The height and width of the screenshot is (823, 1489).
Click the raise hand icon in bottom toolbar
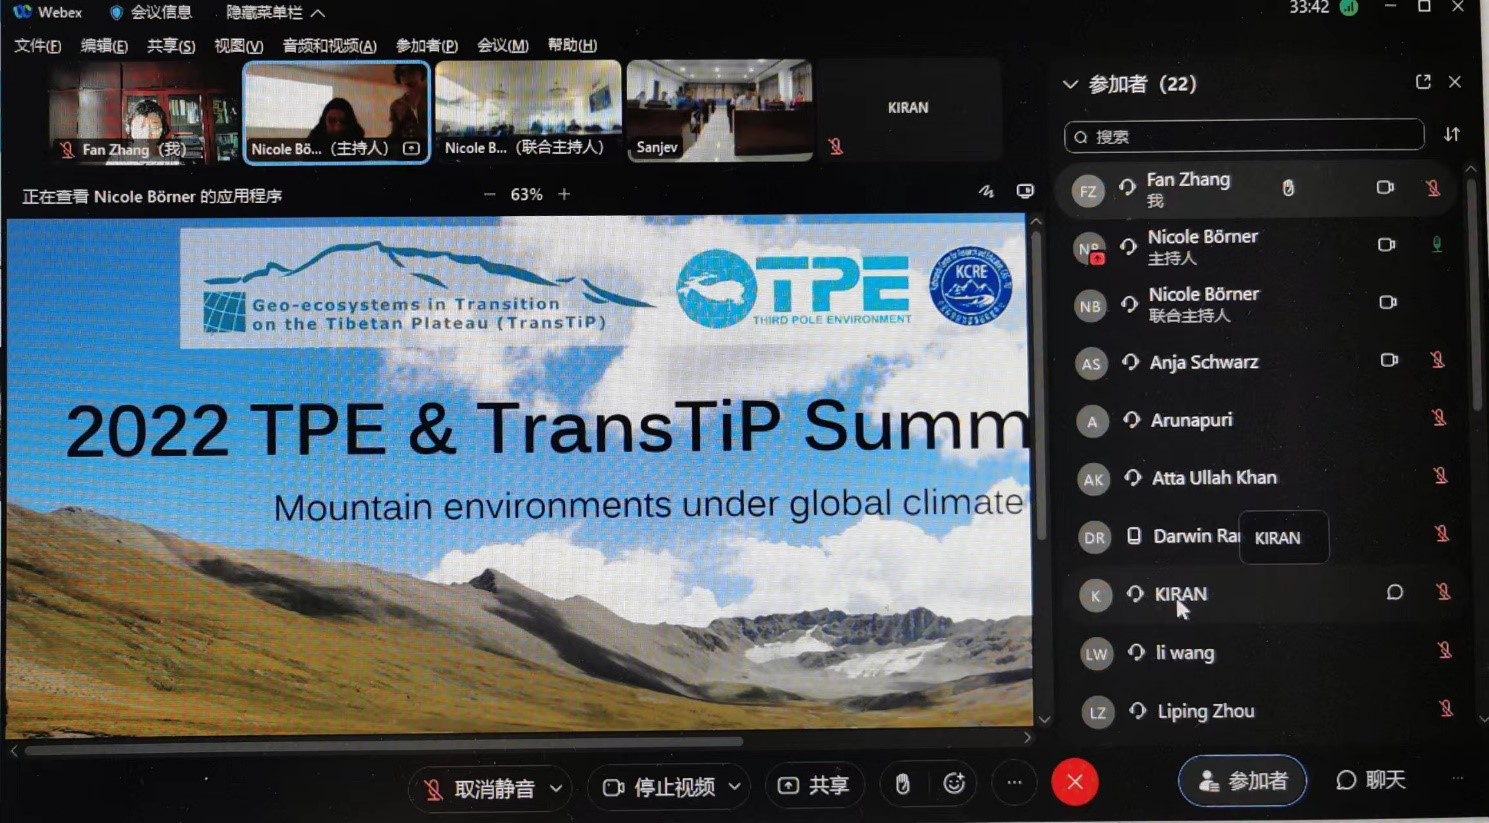point(902,785)
